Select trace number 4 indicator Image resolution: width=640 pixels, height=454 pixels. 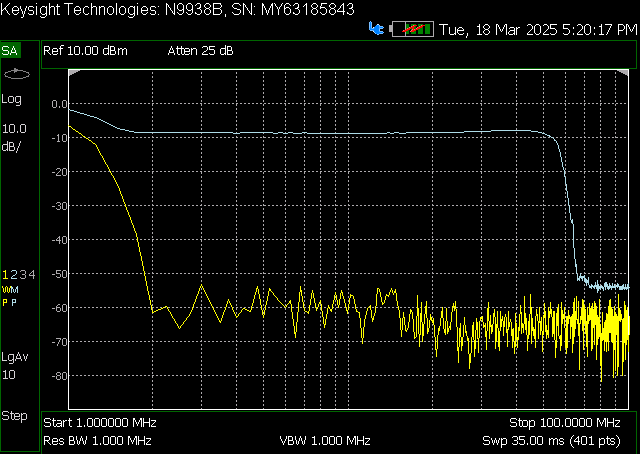click(x=32, y=274)
